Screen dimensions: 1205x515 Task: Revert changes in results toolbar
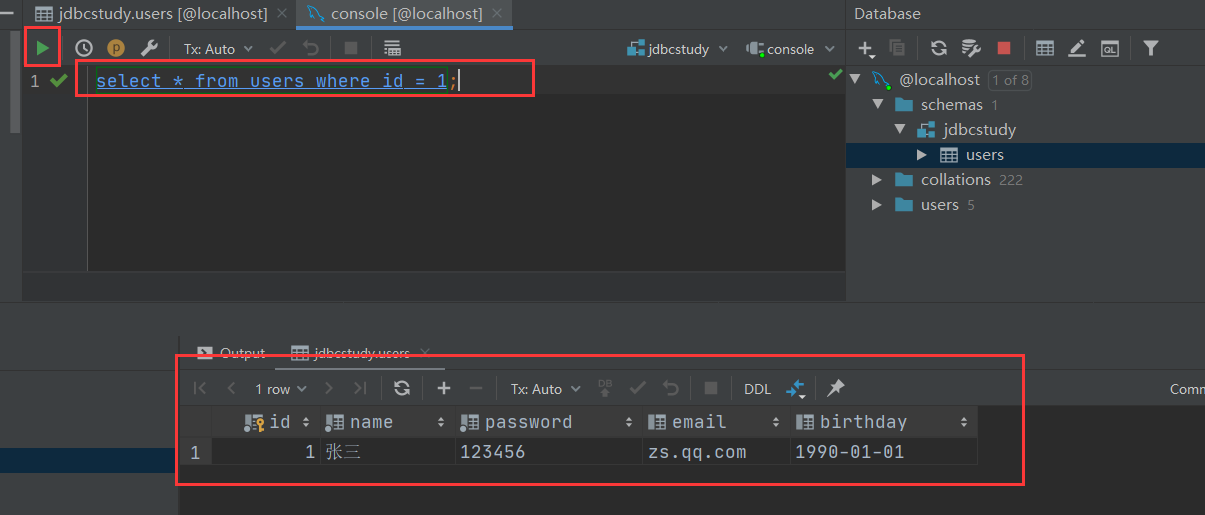(671, 388)
